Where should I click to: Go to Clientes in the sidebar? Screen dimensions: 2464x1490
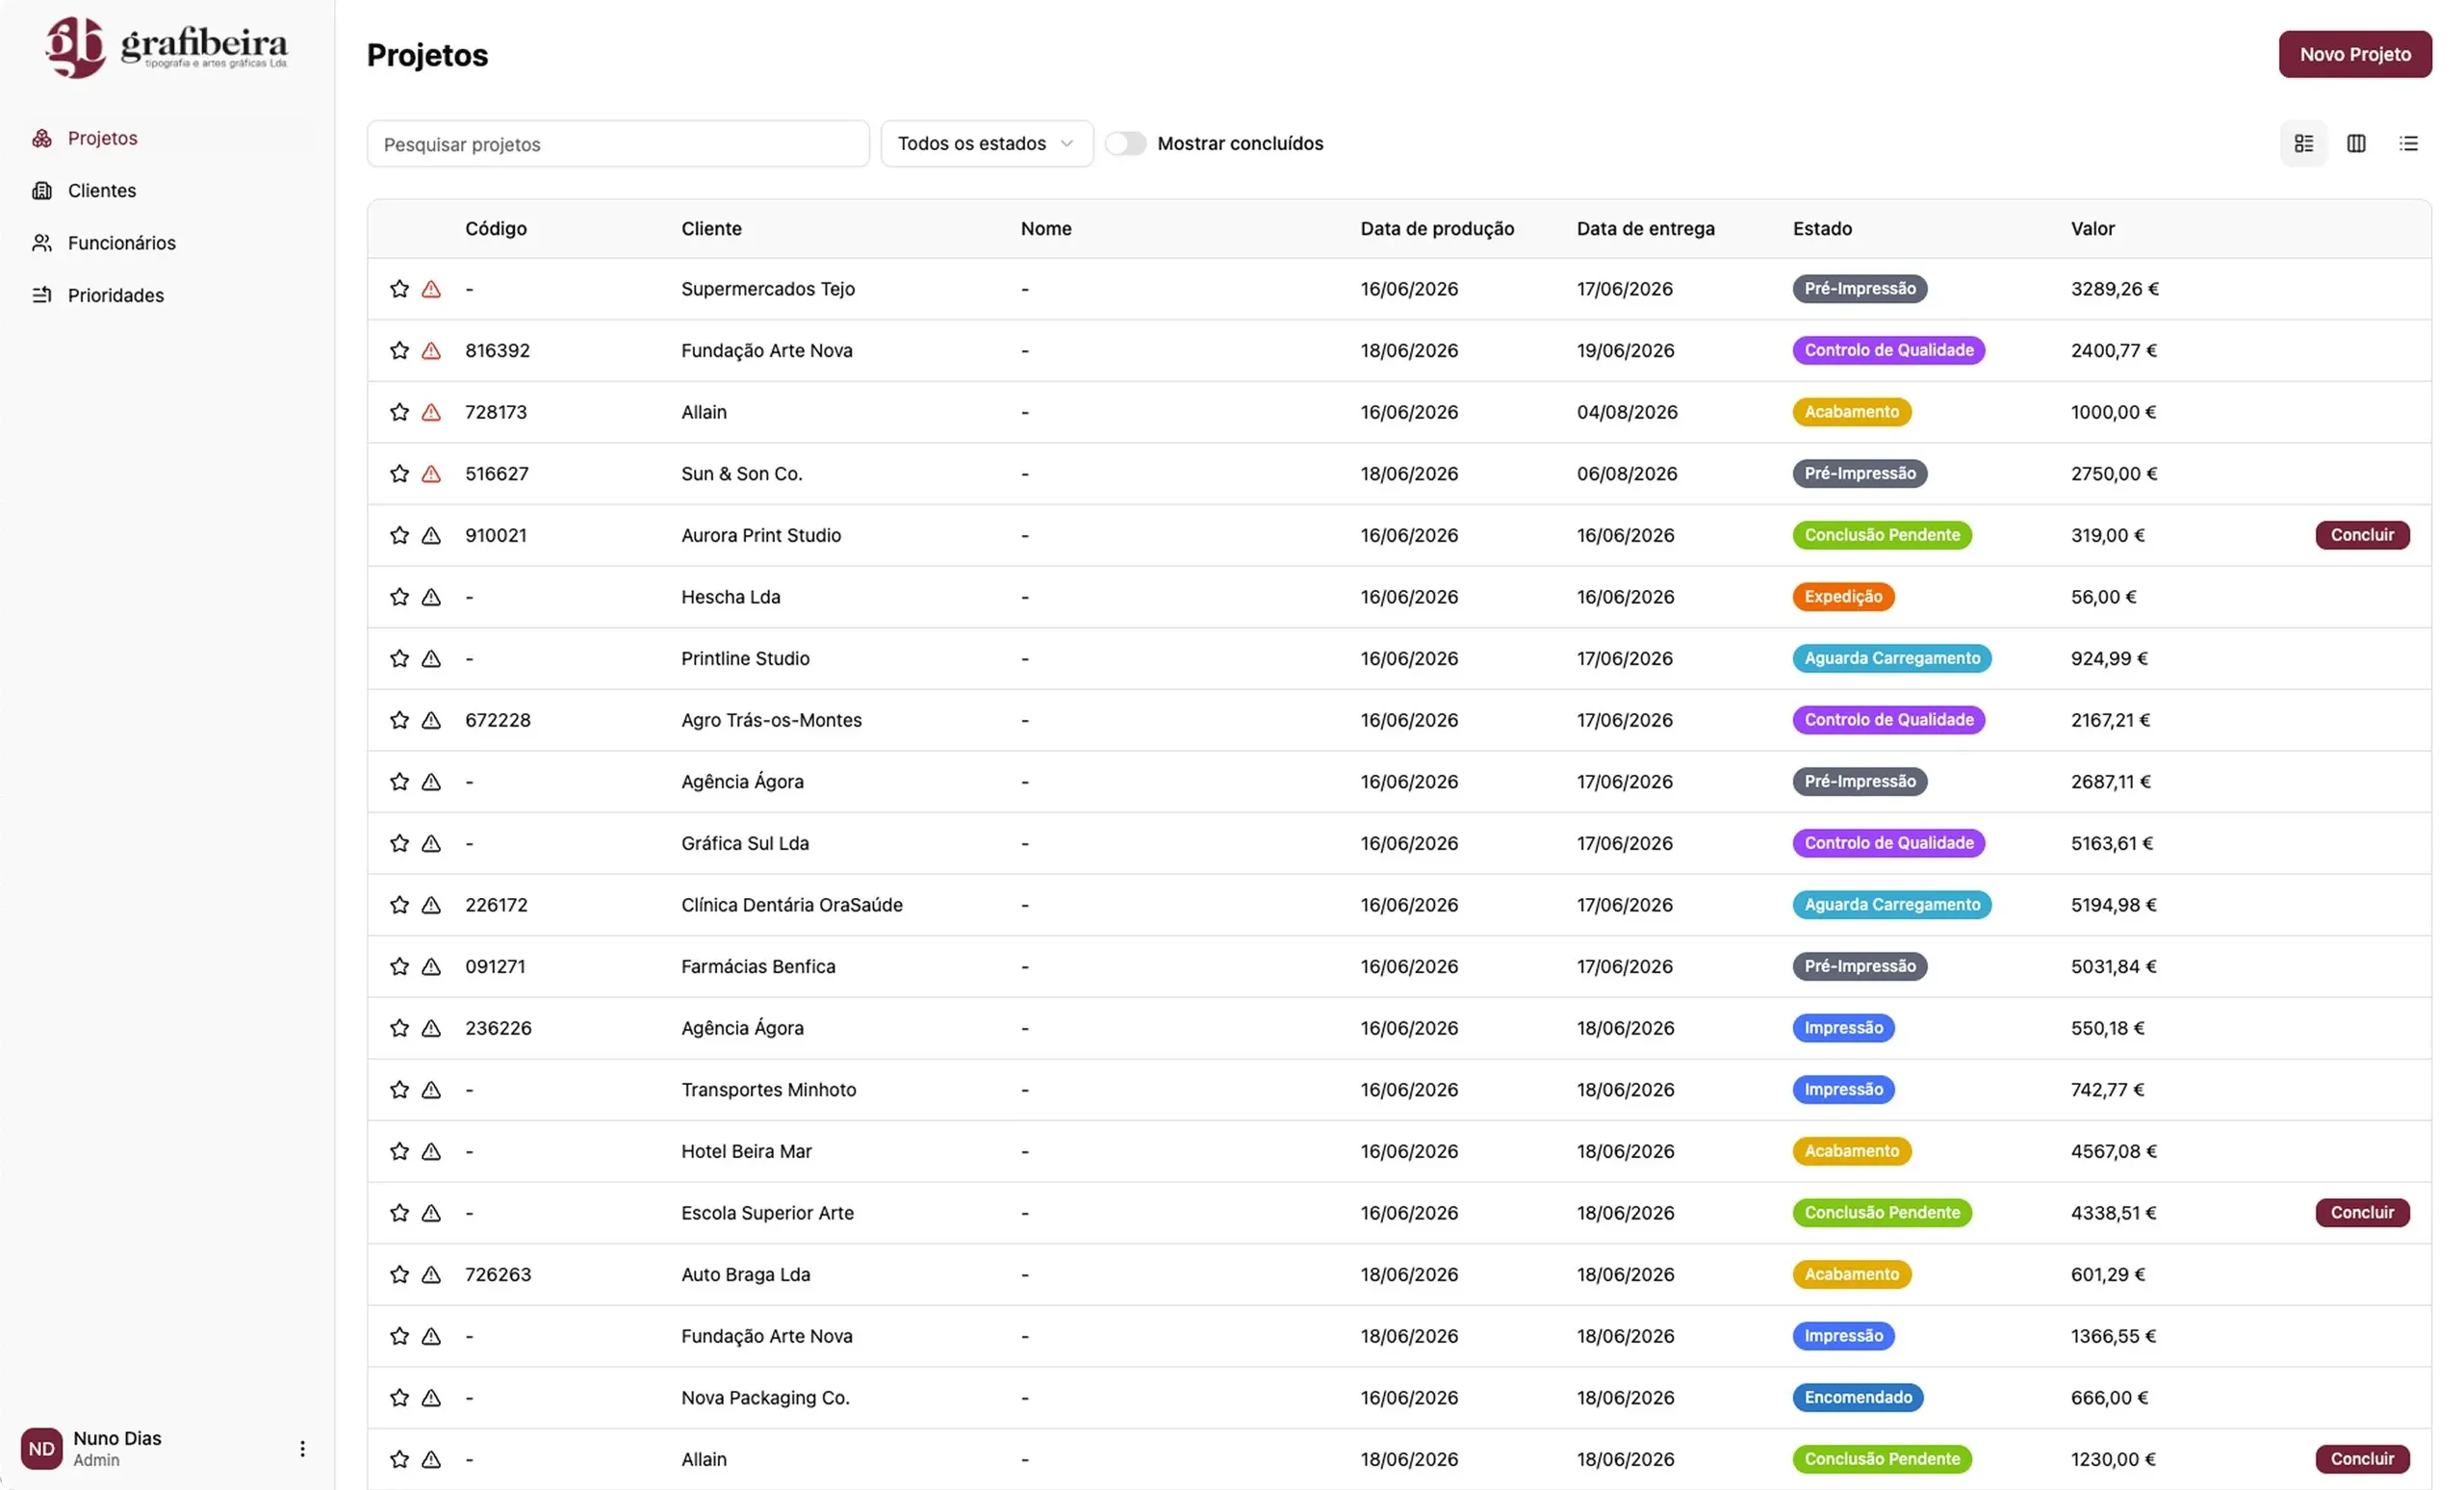(101, 190)
